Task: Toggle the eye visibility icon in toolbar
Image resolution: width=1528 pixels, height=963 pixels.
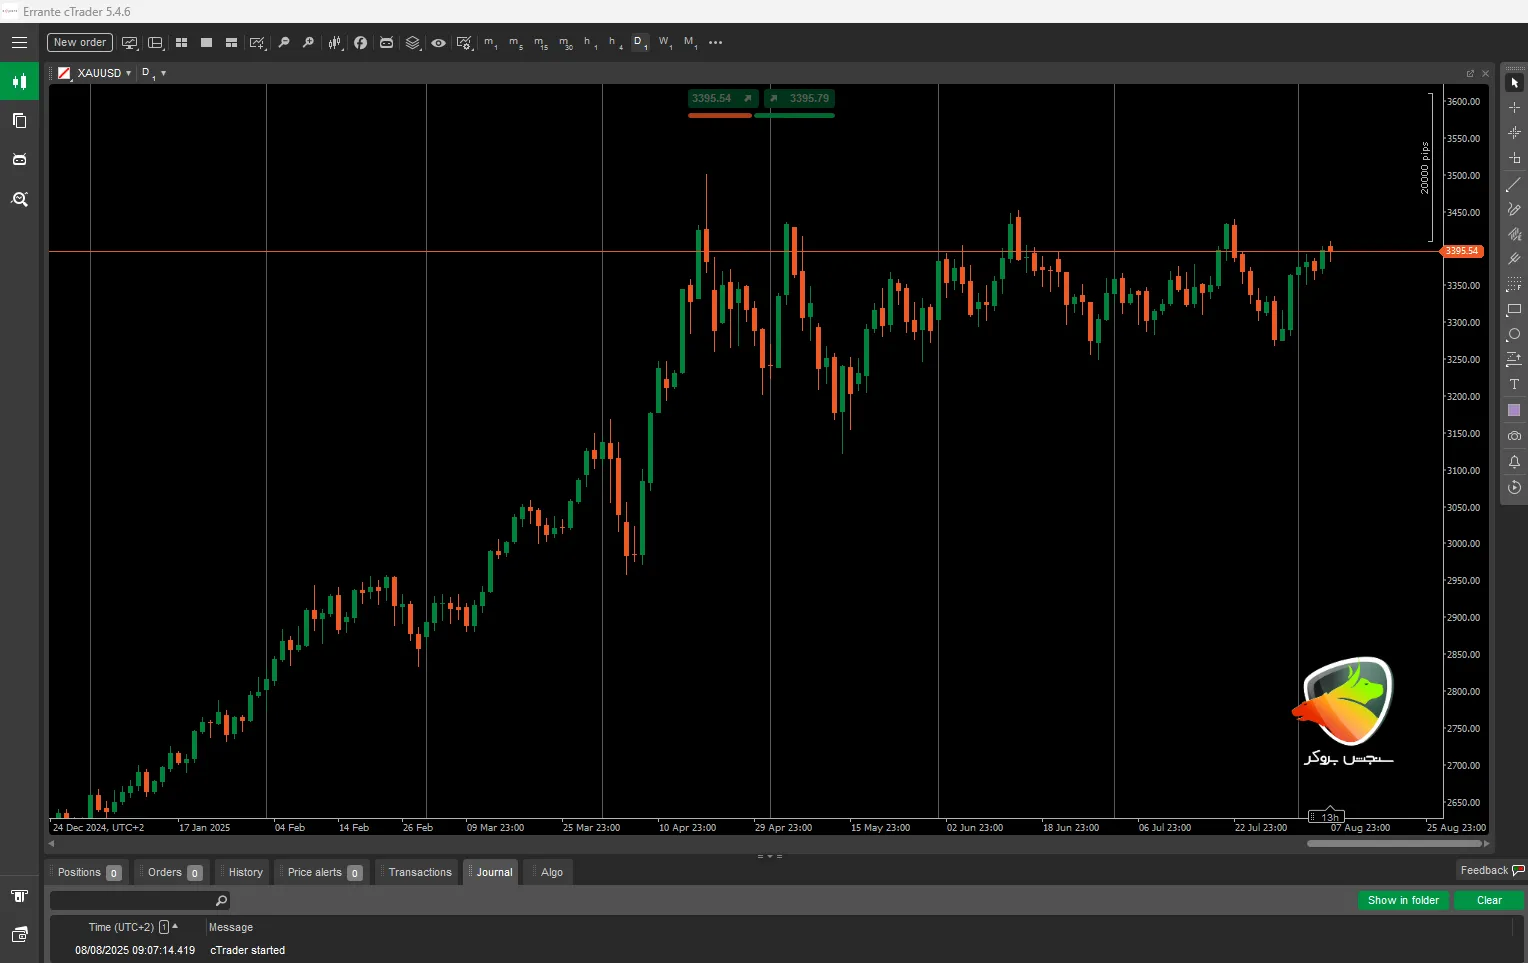Action: click(x=438, y=43)
